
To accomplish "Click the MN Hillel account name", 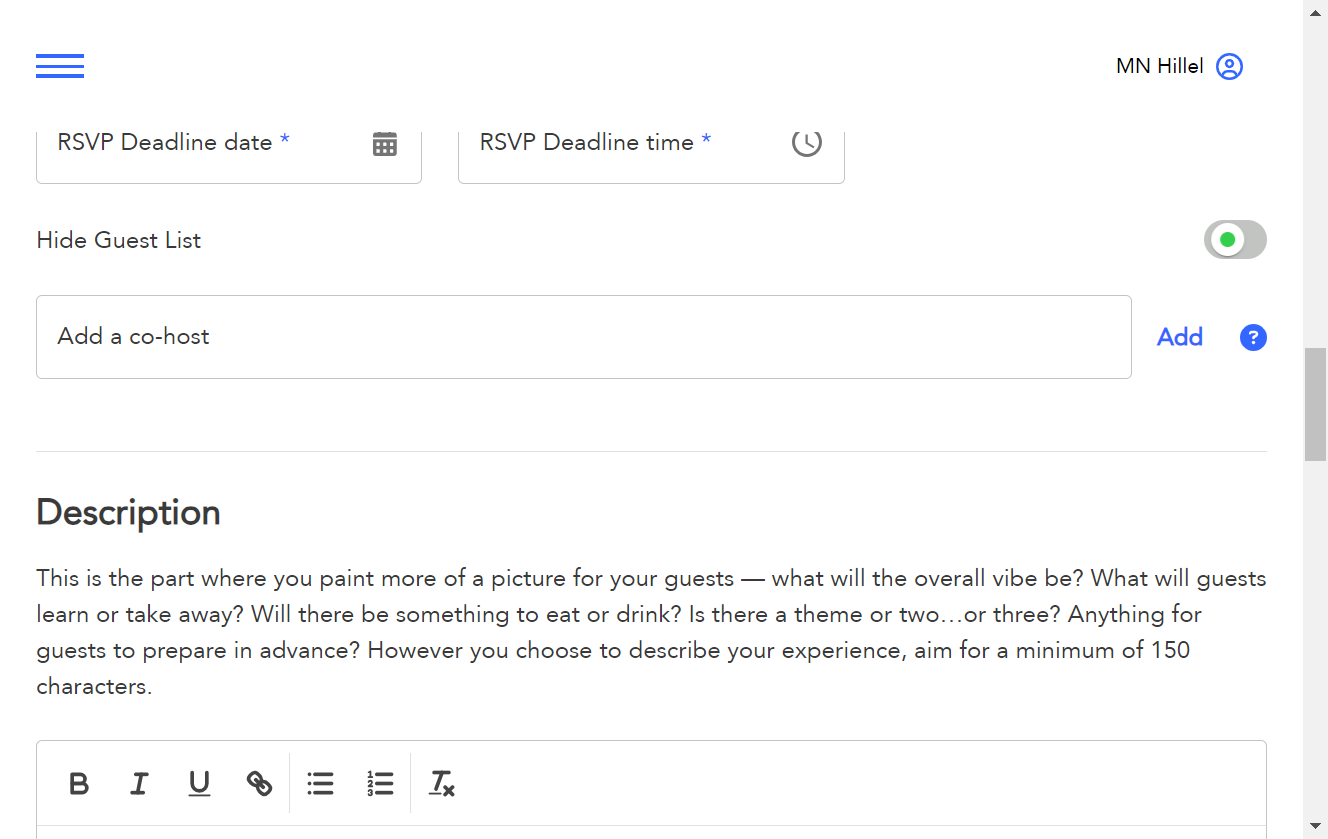I will [1160, 66].
